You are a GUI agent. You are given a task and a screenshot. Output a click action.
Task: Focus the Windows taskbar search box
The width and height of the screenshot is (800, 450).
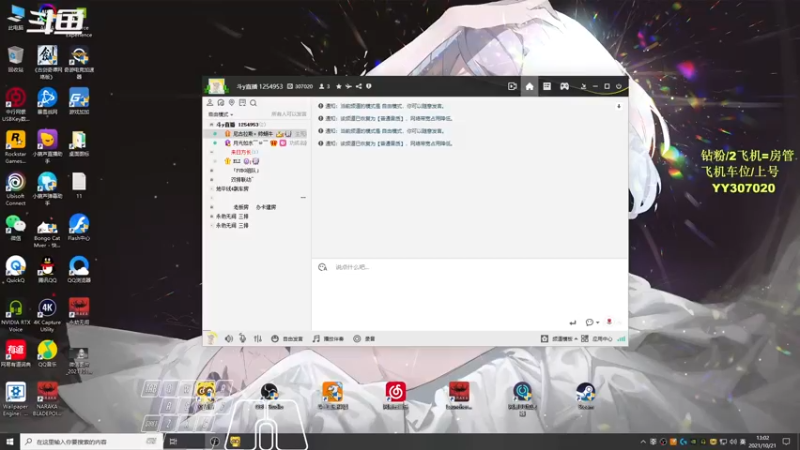pyautogui.click(x=91, y=441)
